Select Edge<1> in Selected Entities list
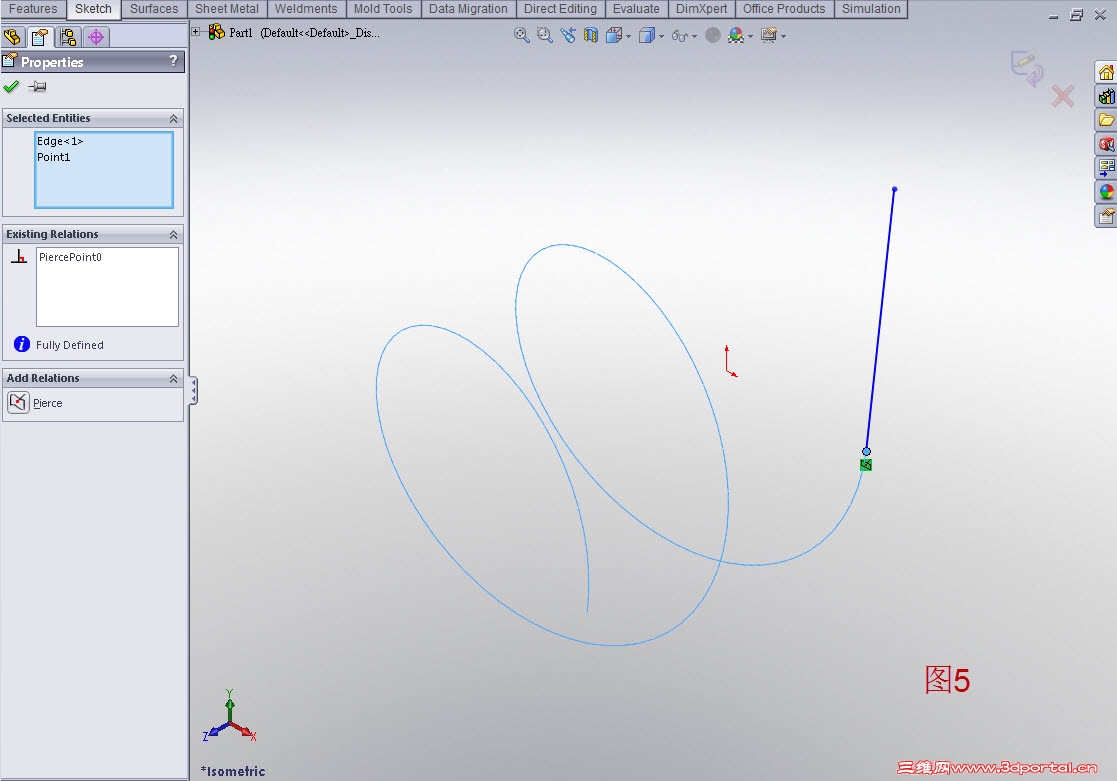The width and height of the screenshot is (1117, 781). coord(60,141)
